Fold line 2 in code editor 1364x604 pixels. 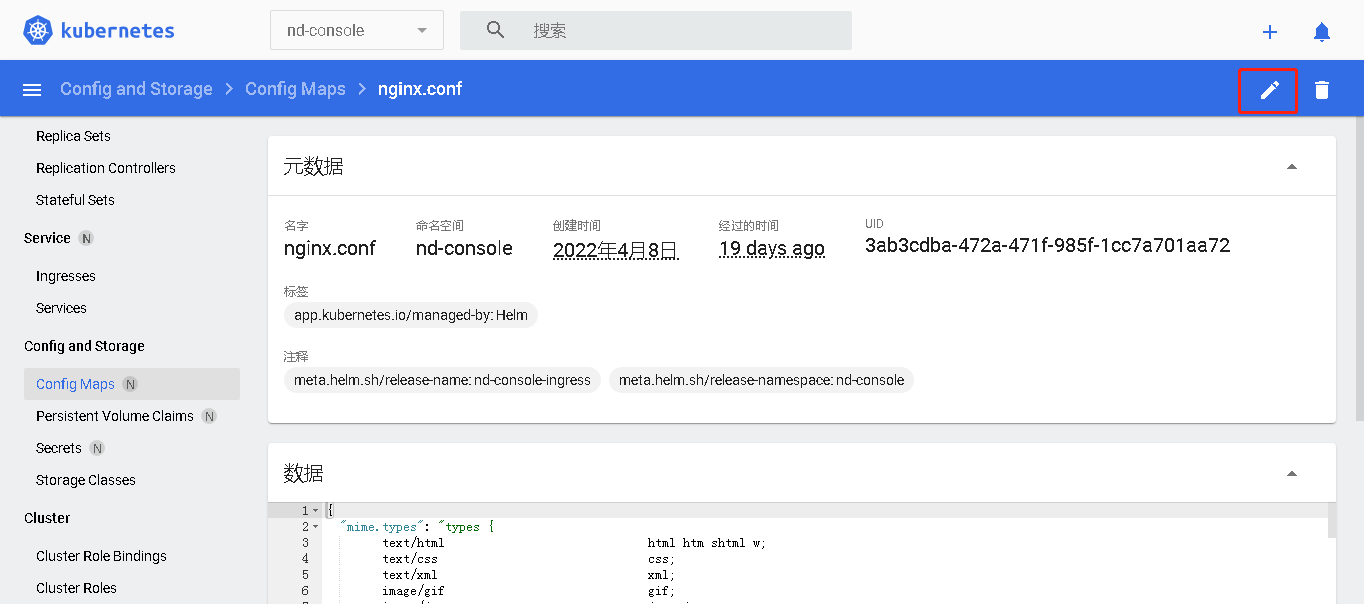(x=316, y=527)
